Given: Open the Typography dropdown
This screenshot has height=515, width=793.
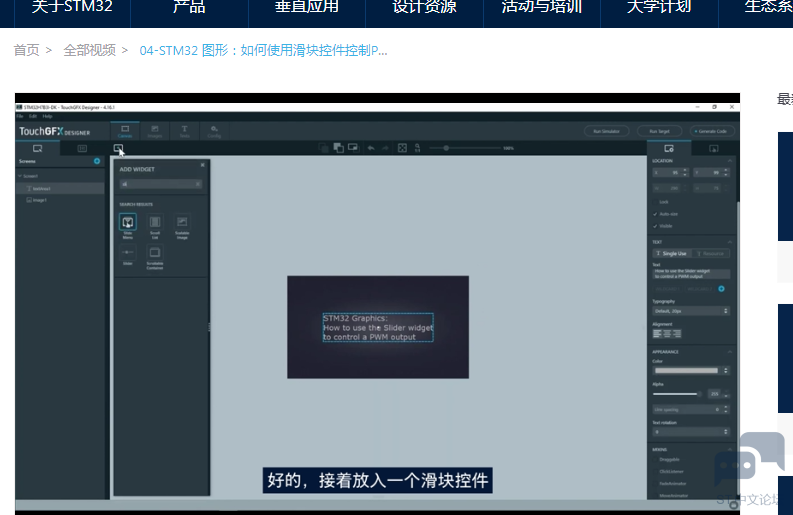Looking at the screenshot, I should tap(691, 311).
